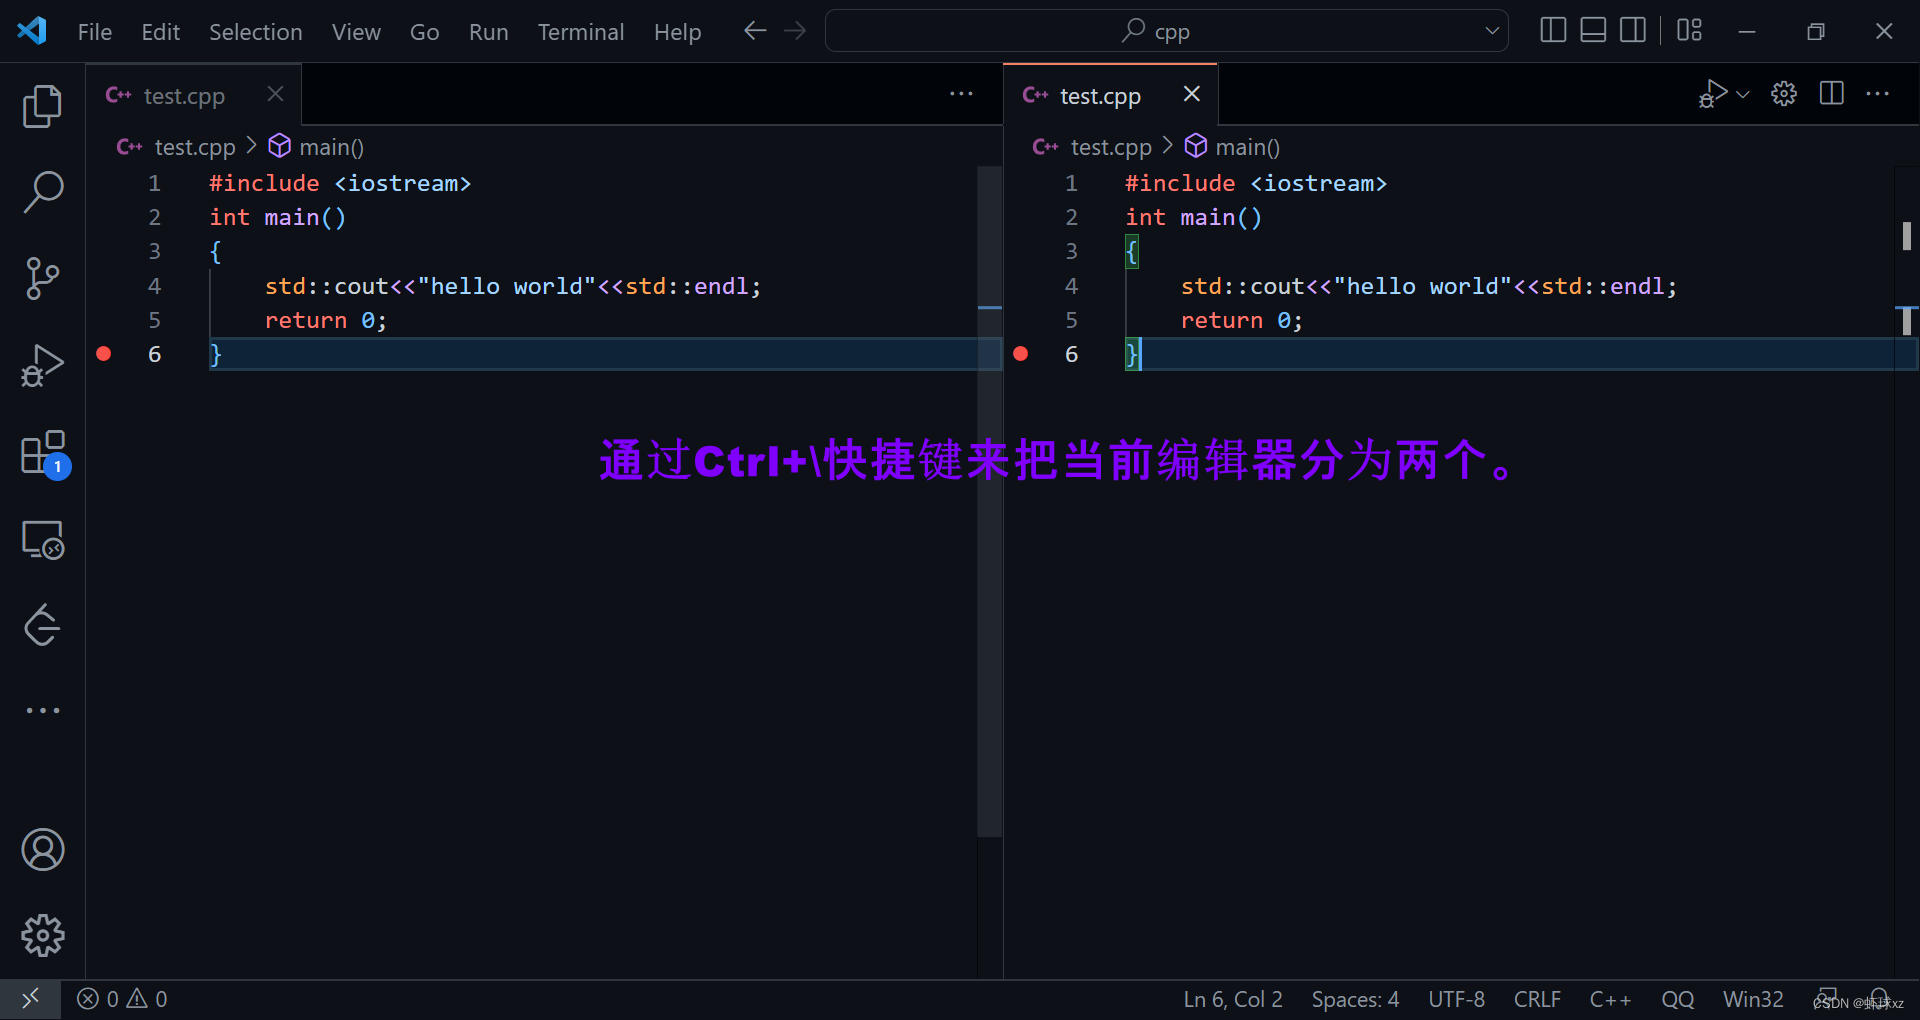The image size is (1920, 1020).
Task: Click the Debug C/C++ file run button
Action: coord(1712,94)
